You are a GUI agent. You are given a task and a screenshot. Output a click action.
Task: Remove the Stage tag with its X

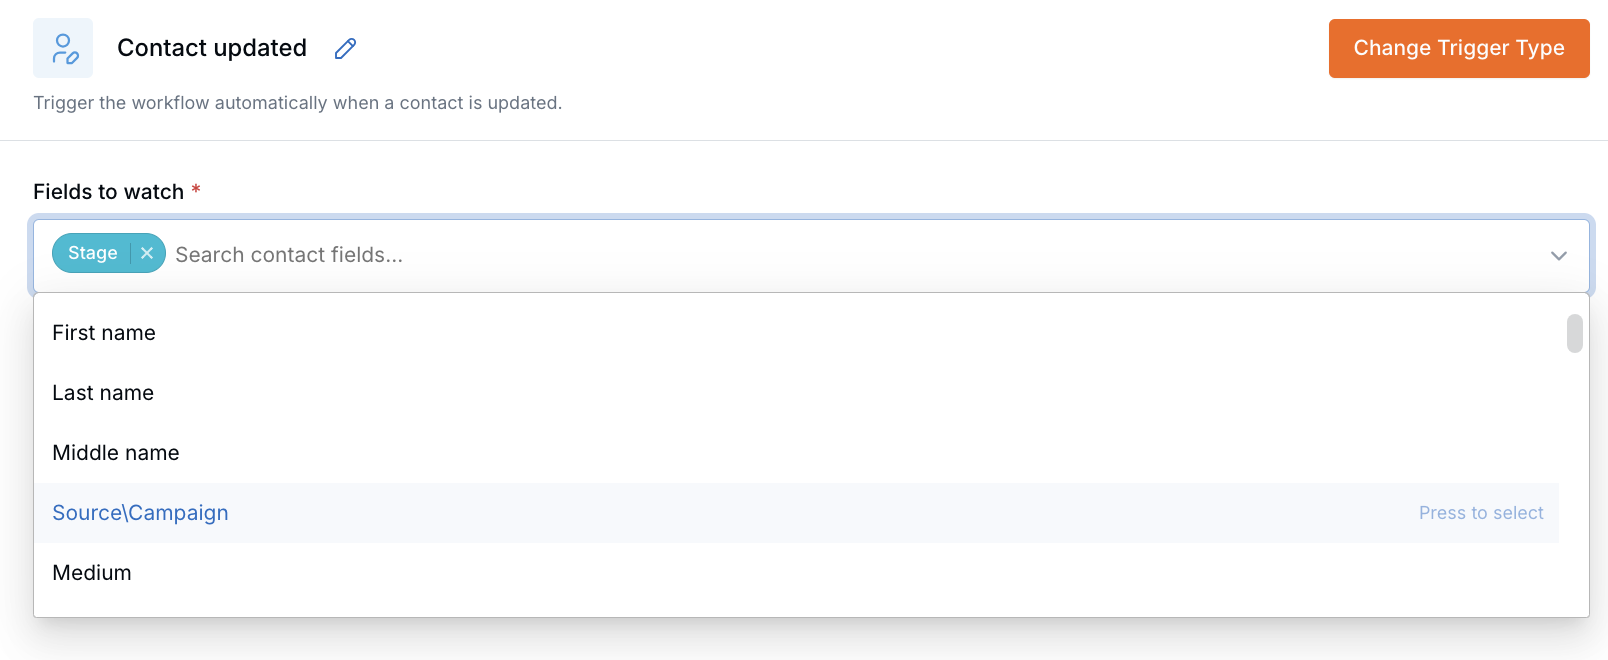point(147,253)
